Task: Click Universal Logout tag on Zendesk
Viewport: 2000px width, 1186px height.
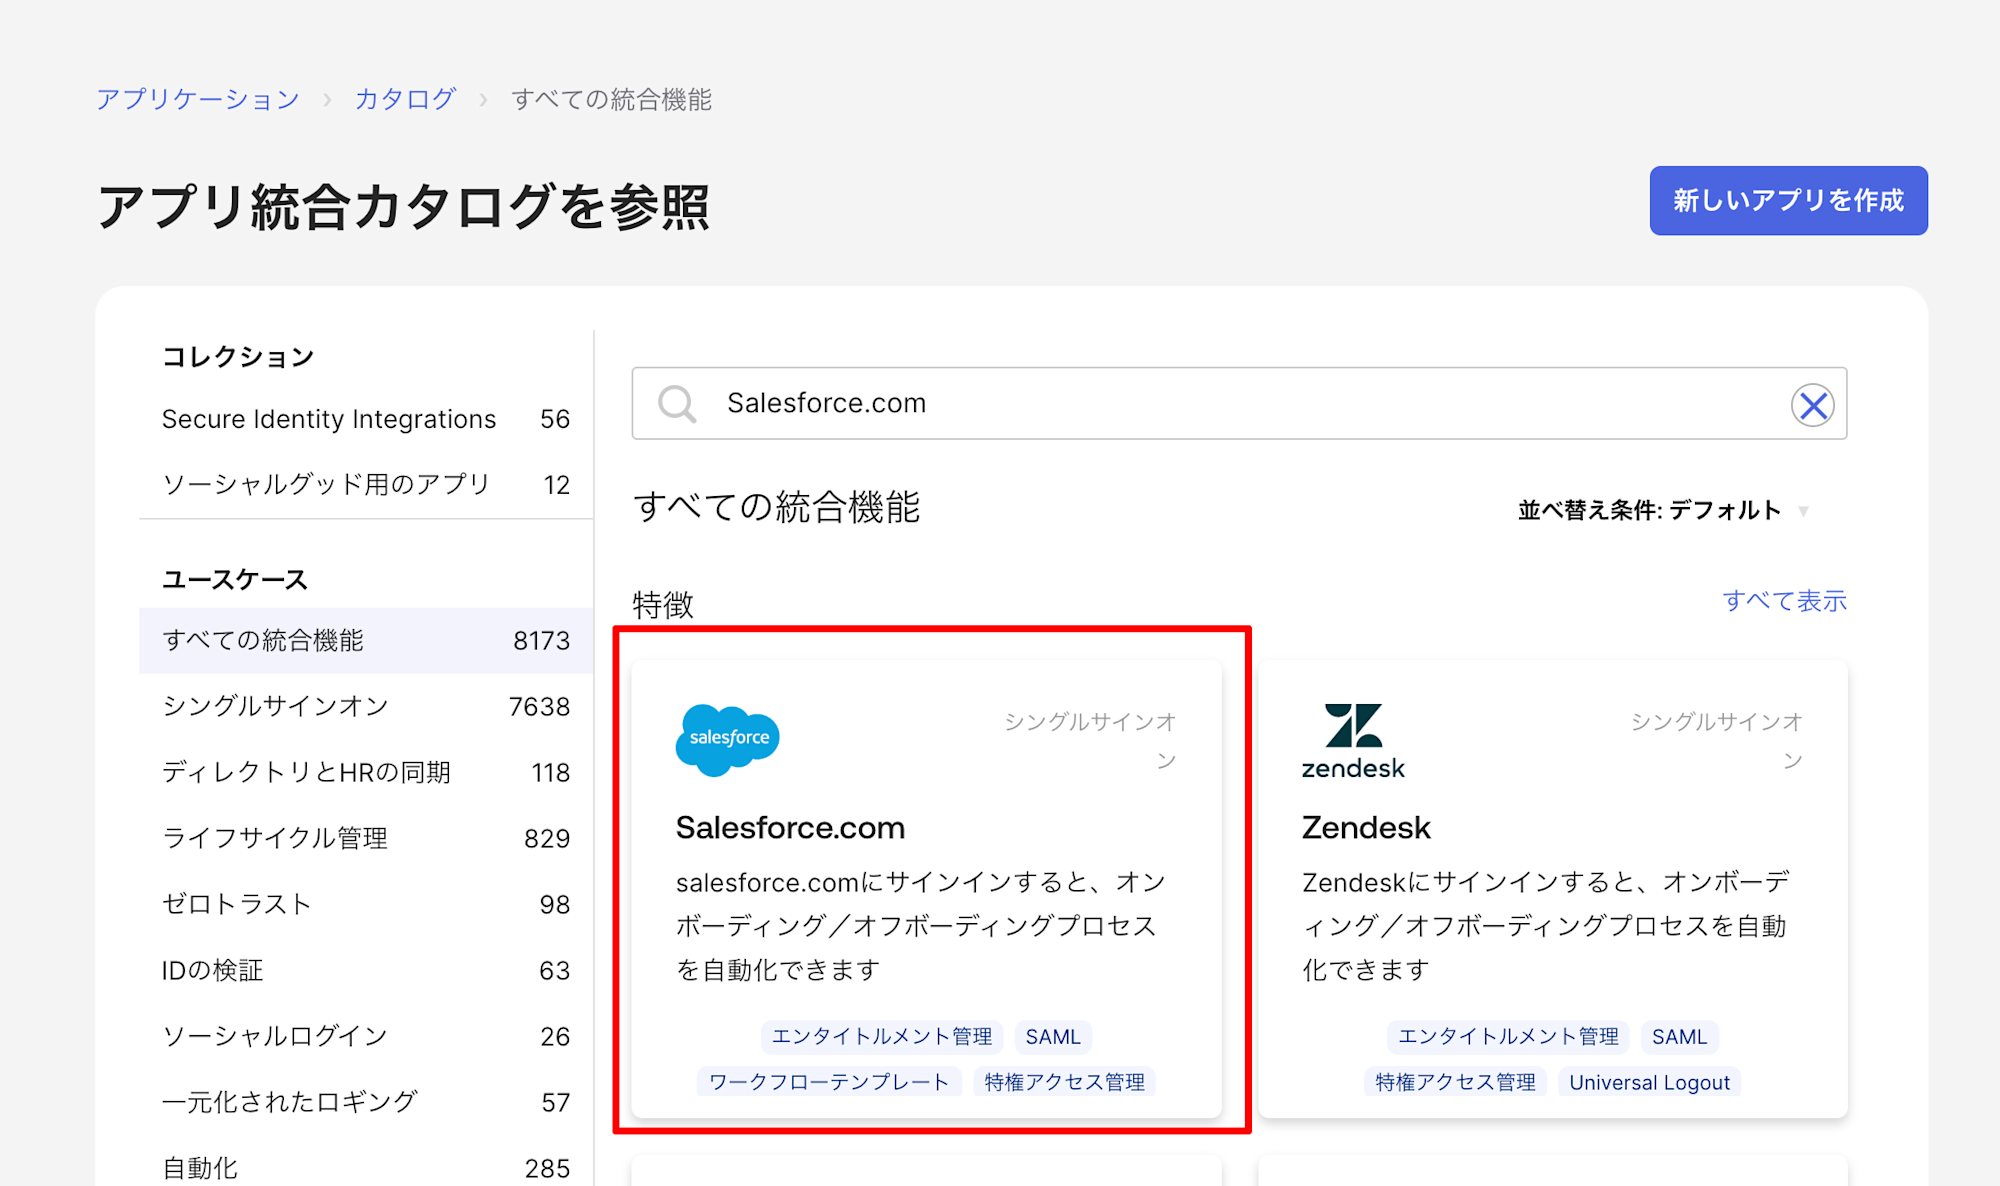Action: coord(1649,1082)
